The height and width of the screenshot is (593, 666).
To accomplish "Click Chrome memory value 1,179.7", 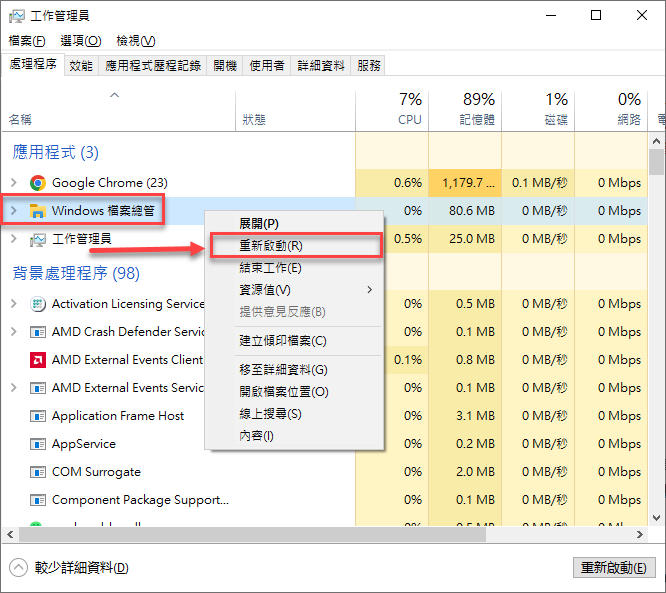I will 465,183.
